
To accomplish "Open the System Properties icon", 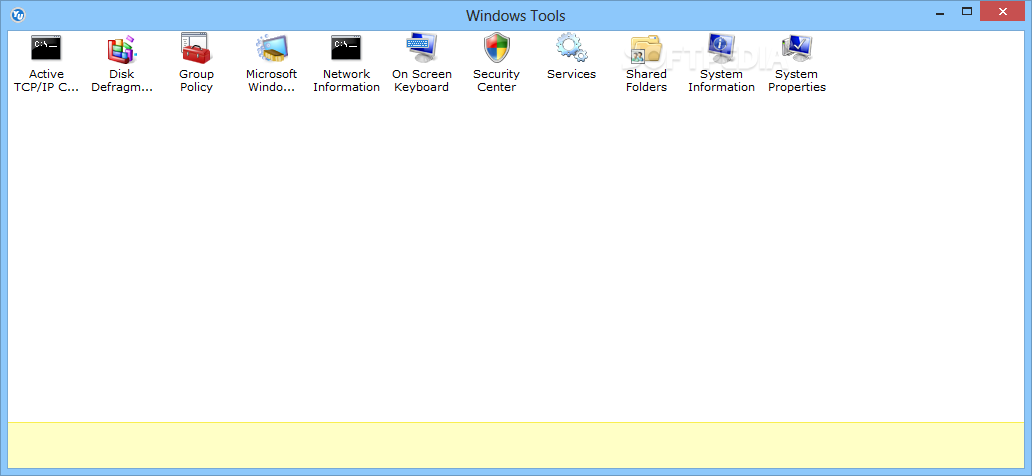I will pyautogui.click(x=796, y=48).
